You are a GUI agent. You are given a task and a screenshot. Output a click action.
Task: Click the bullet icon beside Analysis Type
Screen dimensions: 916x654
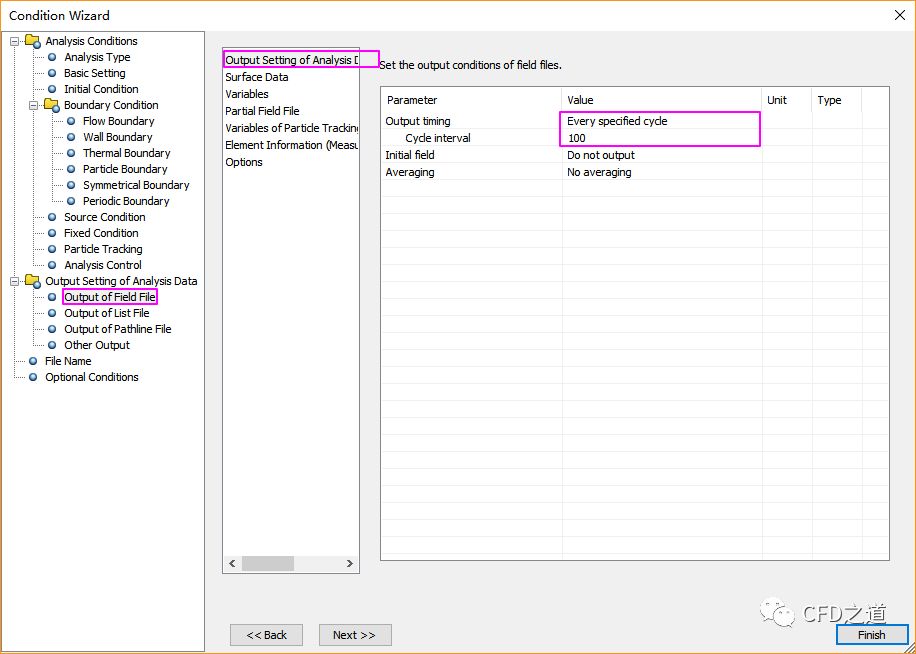tap(52, 57)
